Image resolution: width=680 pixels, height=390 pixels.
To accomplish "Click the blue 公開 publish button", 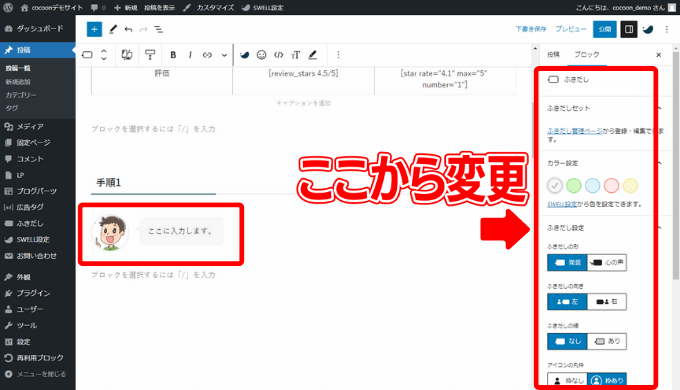I will (x=605, y=29).
